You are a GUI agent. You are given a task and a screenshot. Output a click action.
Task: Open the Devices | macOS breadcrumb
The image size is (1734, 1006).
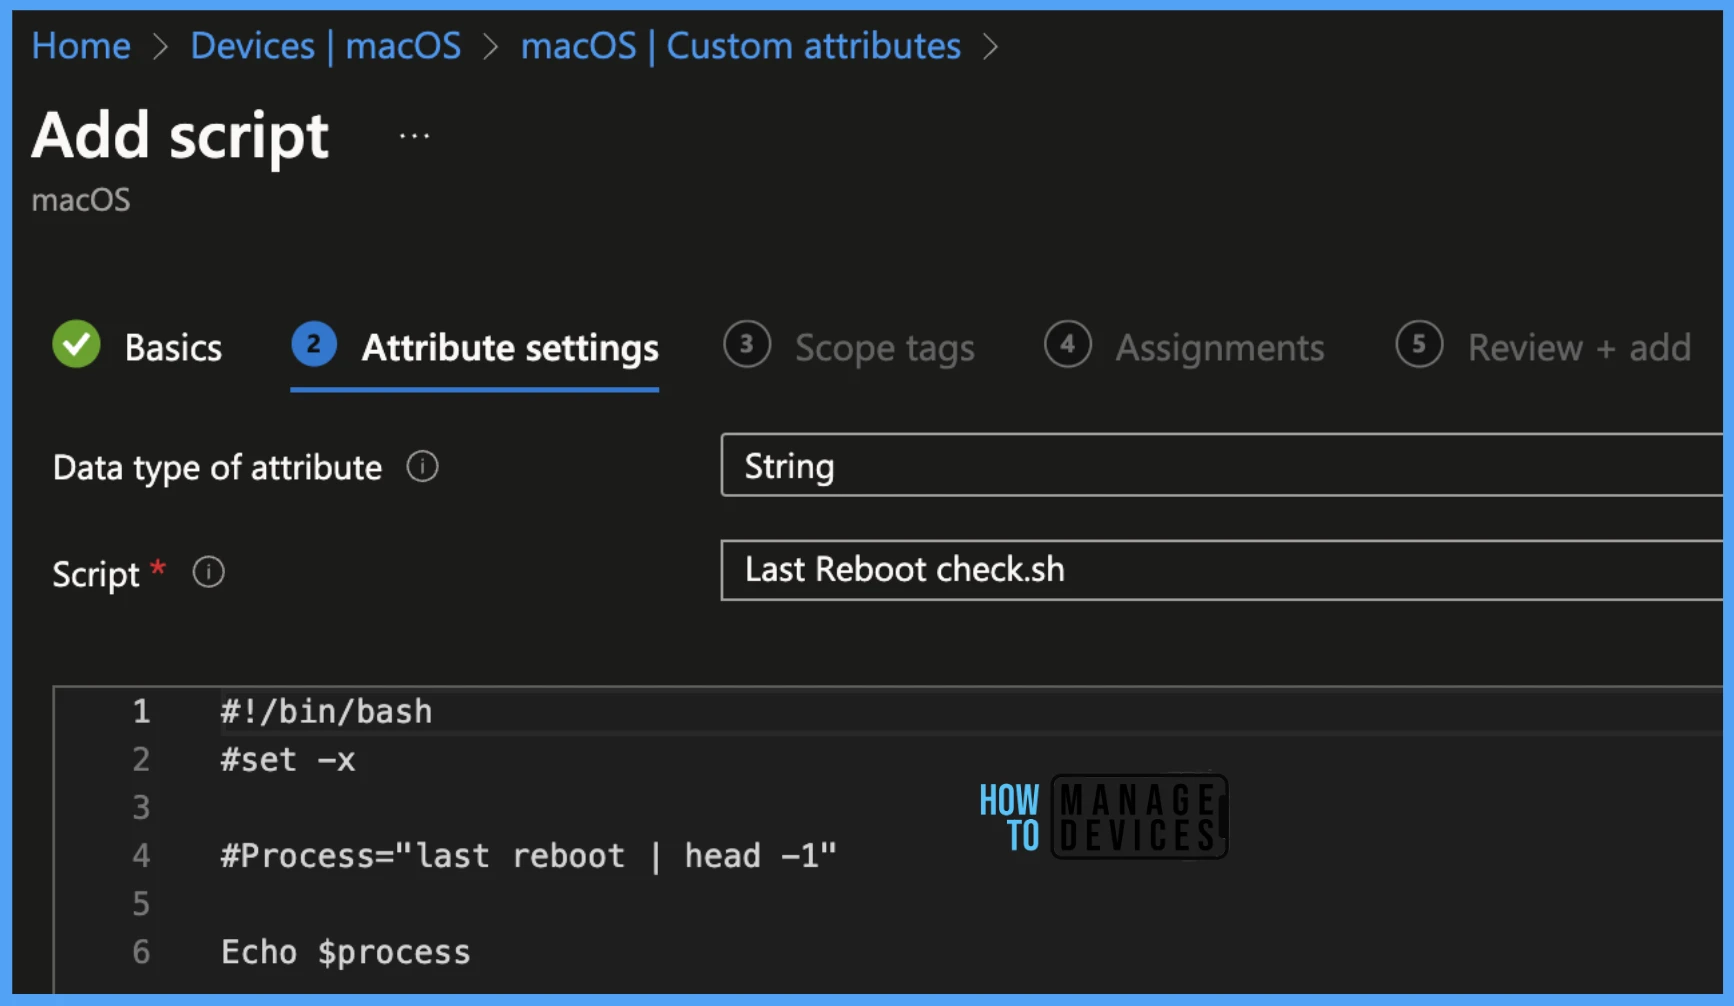click(326, 46)
